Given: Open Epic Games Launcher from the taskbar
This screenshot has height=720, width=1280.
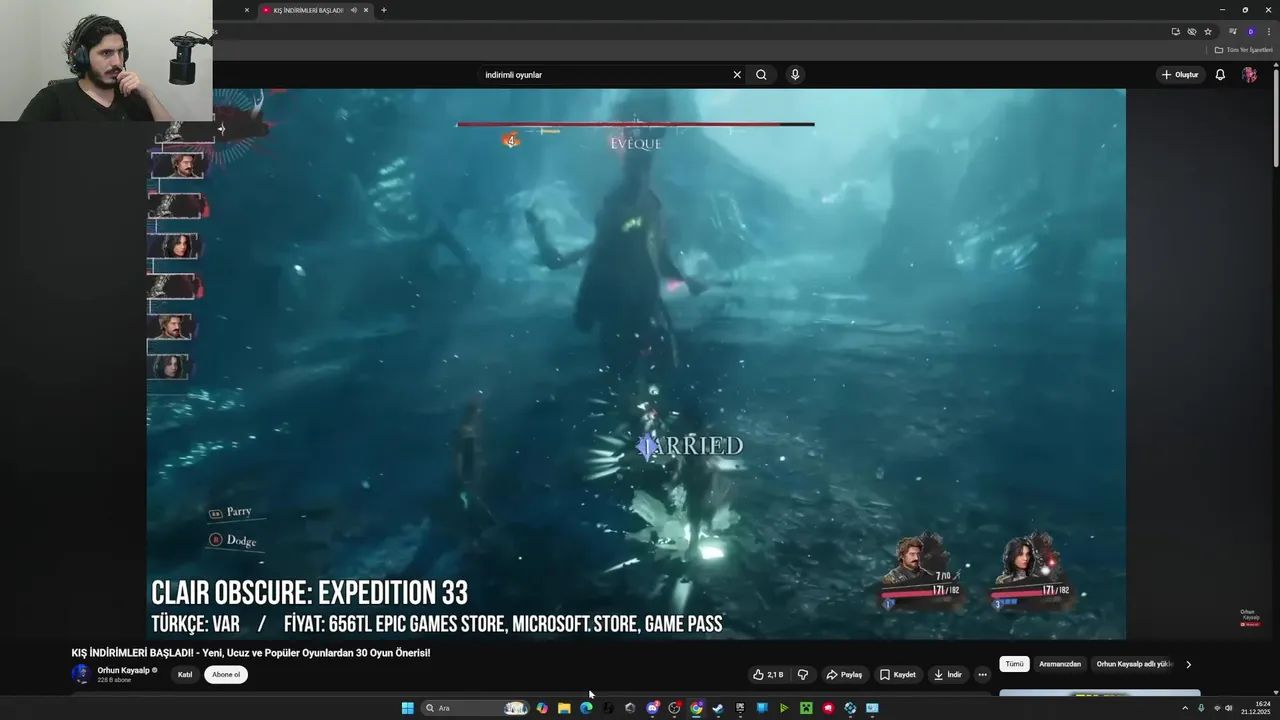Looking at the screenshot, I should click(x=740, y=708).
